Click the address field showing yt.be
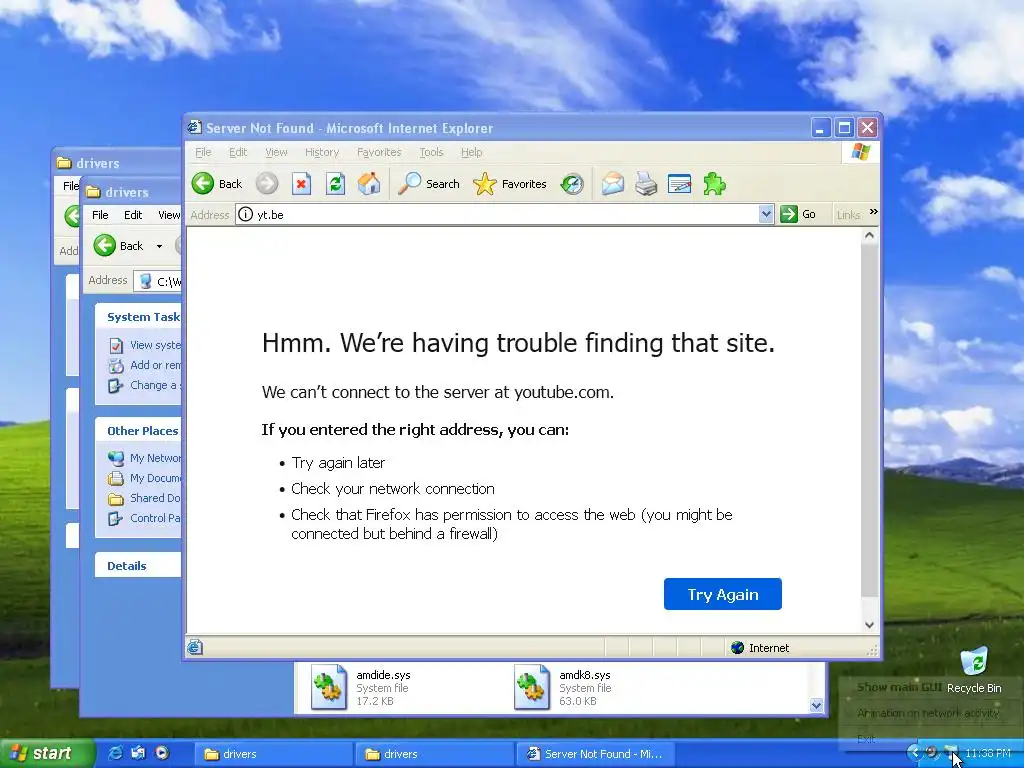The width and height of the screenshot is (1024, 768). (505, 214)
